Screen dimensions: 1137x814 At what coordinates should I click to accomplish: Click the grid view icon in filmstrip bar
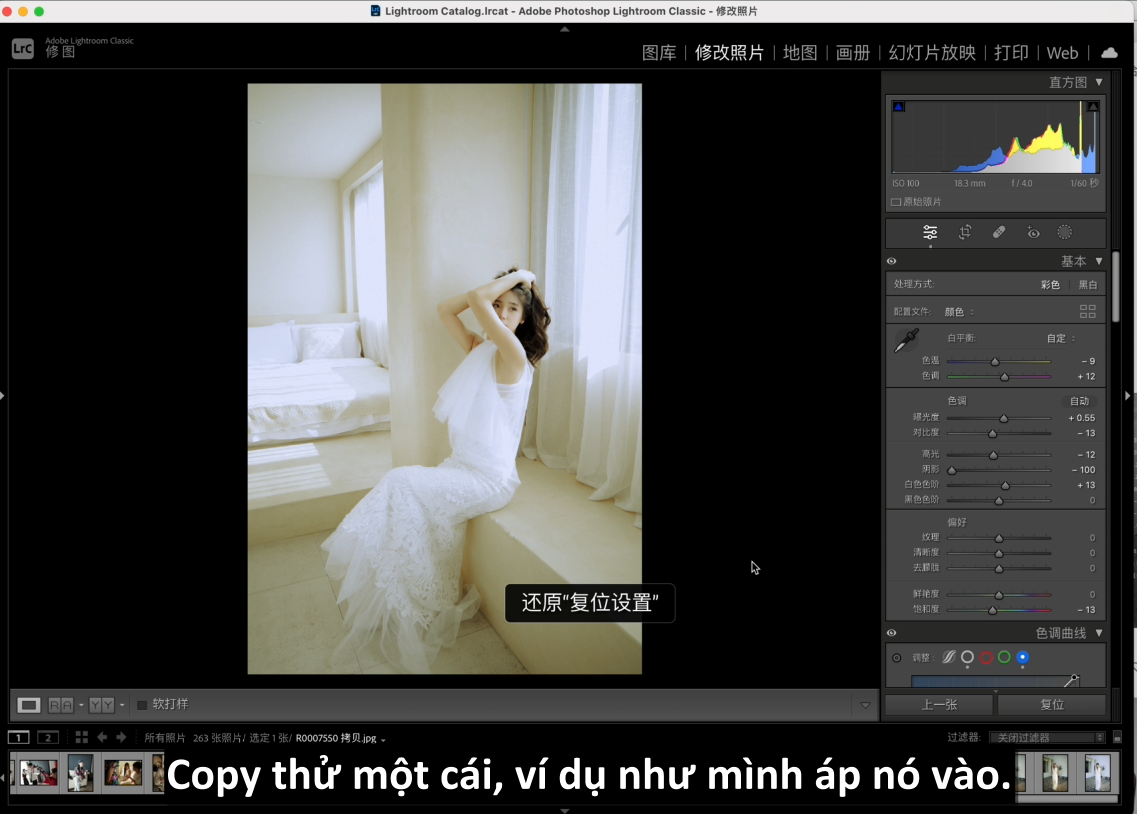click(82, 737)
